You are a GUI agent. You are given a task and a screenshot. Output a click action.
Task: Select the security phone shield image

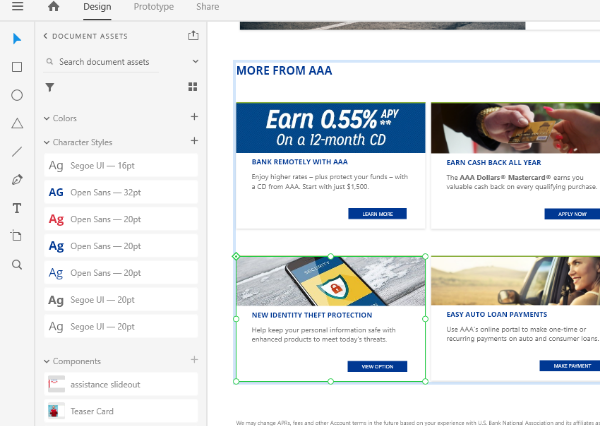(331, 281)
